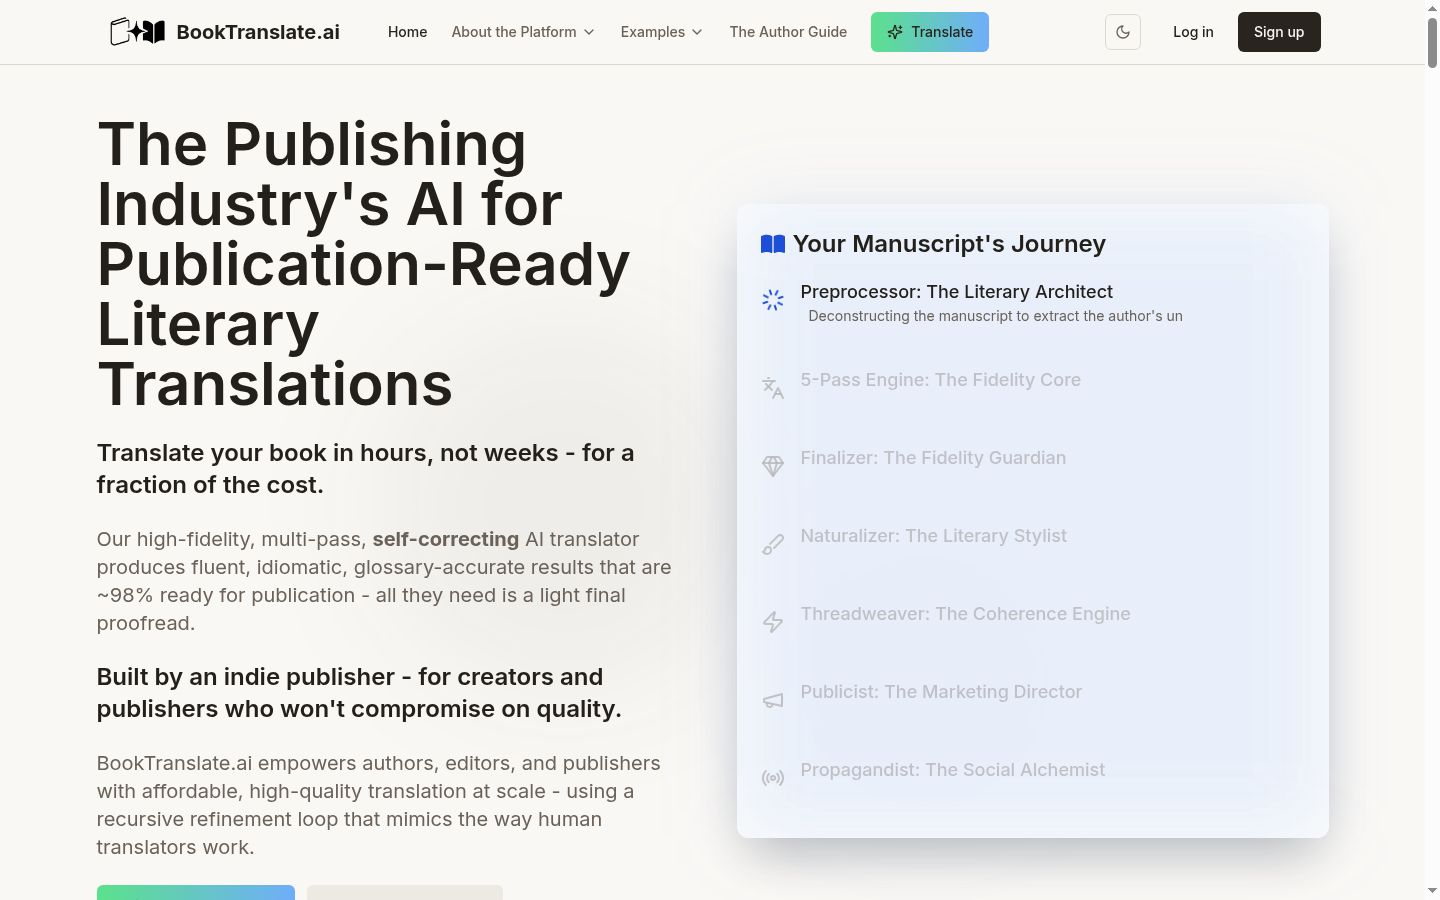The width and height of the screenshot is (1440, 900).
Task: Select Threadweaver: The Coherence Engine step
Action: point(965,614)
